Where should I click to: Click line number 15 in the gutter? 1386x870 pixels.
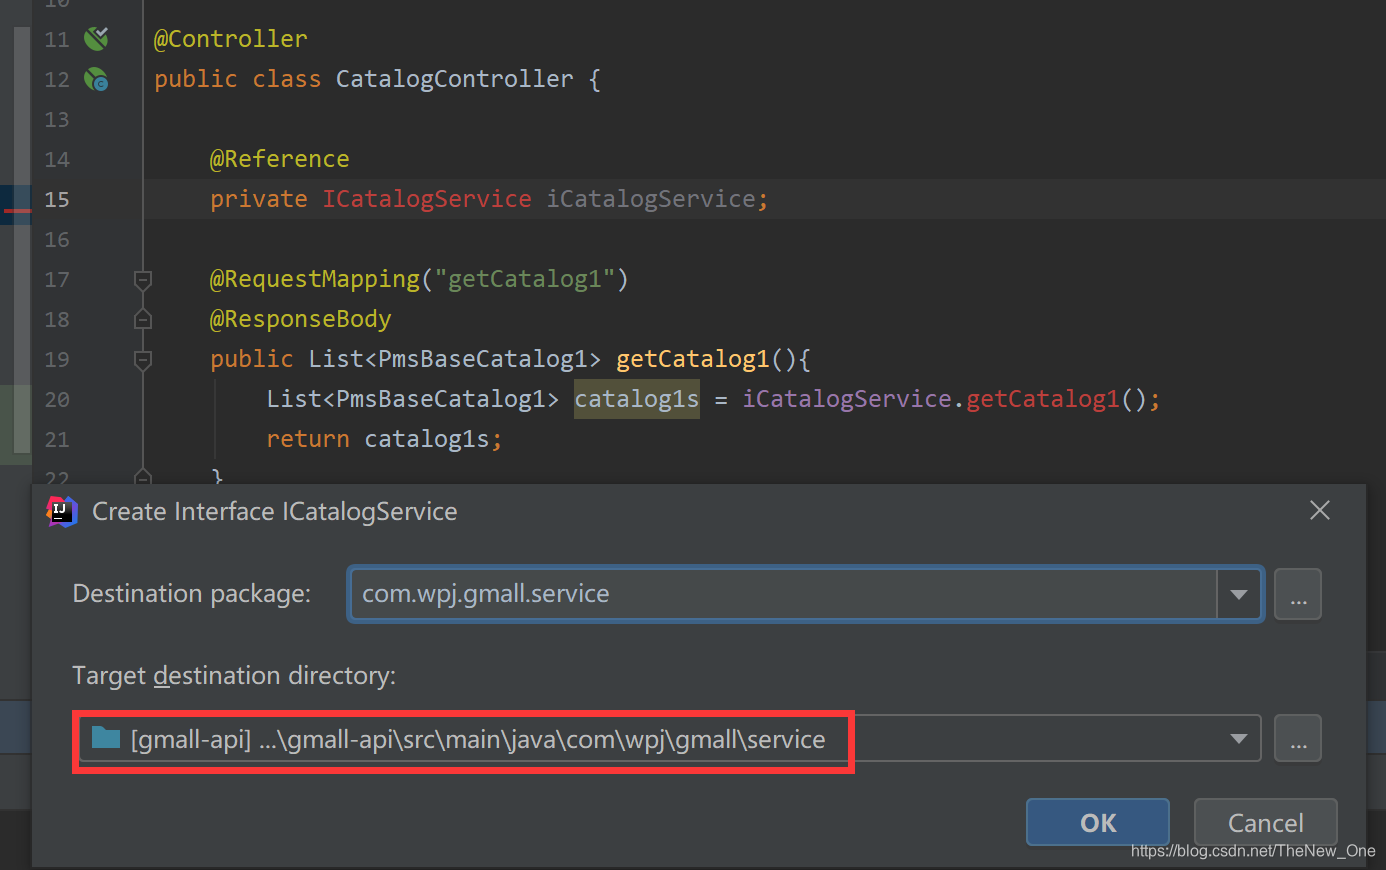tap(57, 199)
